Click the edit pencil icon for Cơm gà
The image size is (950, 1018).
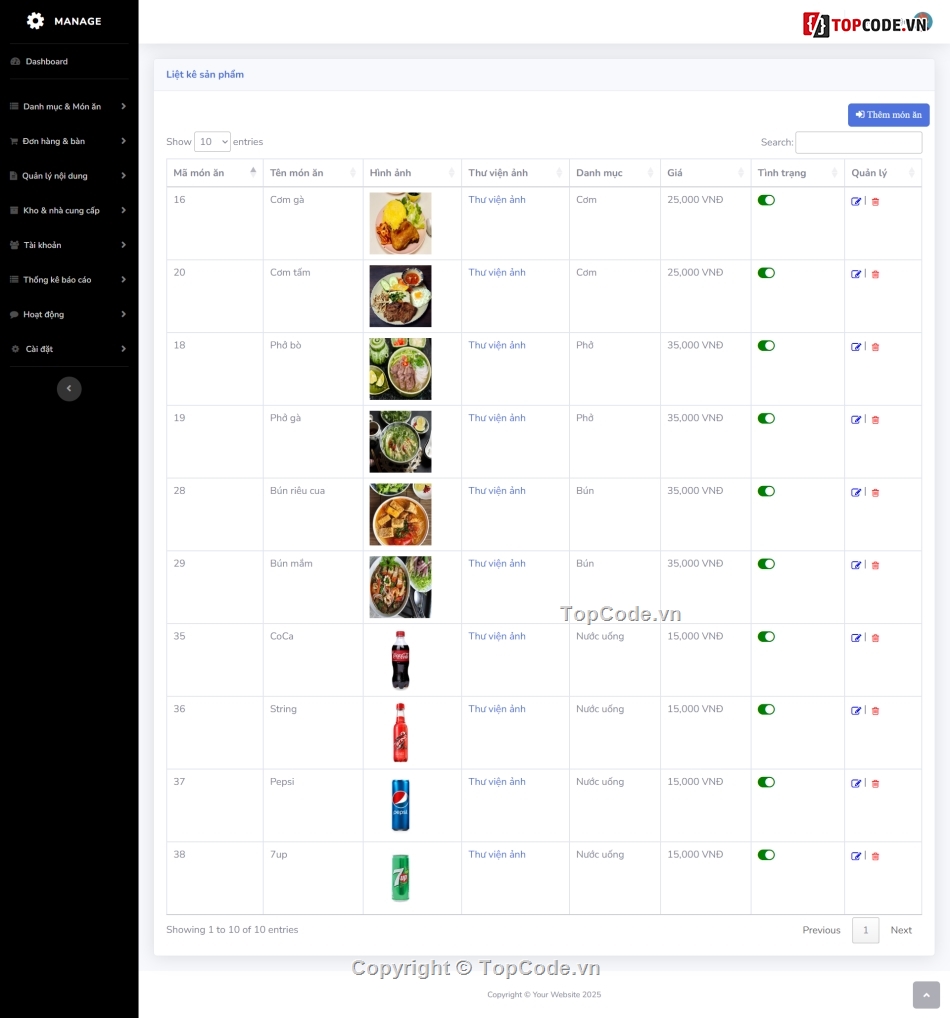point(856,202)
